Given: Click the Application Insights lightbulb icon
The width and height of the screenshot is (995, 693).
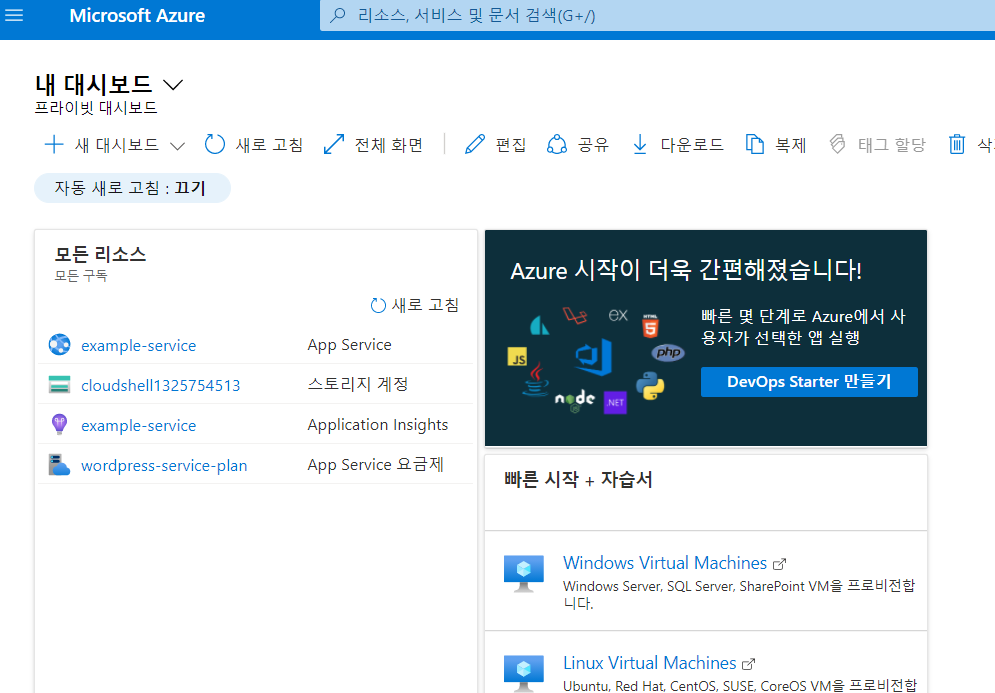Looking at the screenshot, I should pyautogui.click(x=59, y=424).
